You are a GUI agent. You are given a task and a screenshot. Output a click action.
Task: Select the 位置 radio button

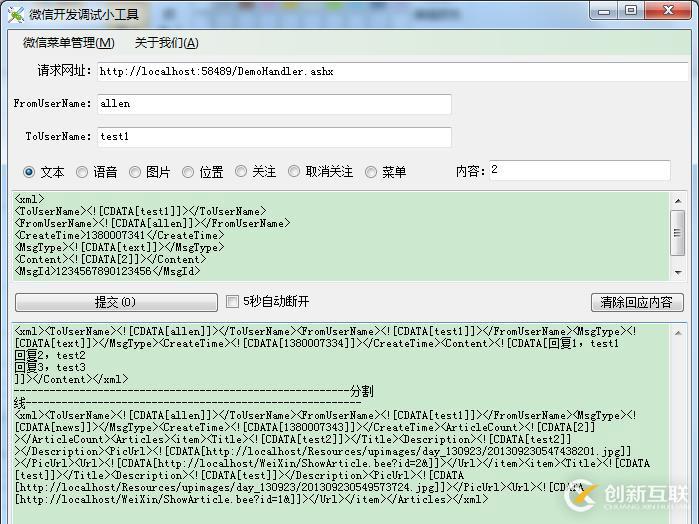click(188, 172)
